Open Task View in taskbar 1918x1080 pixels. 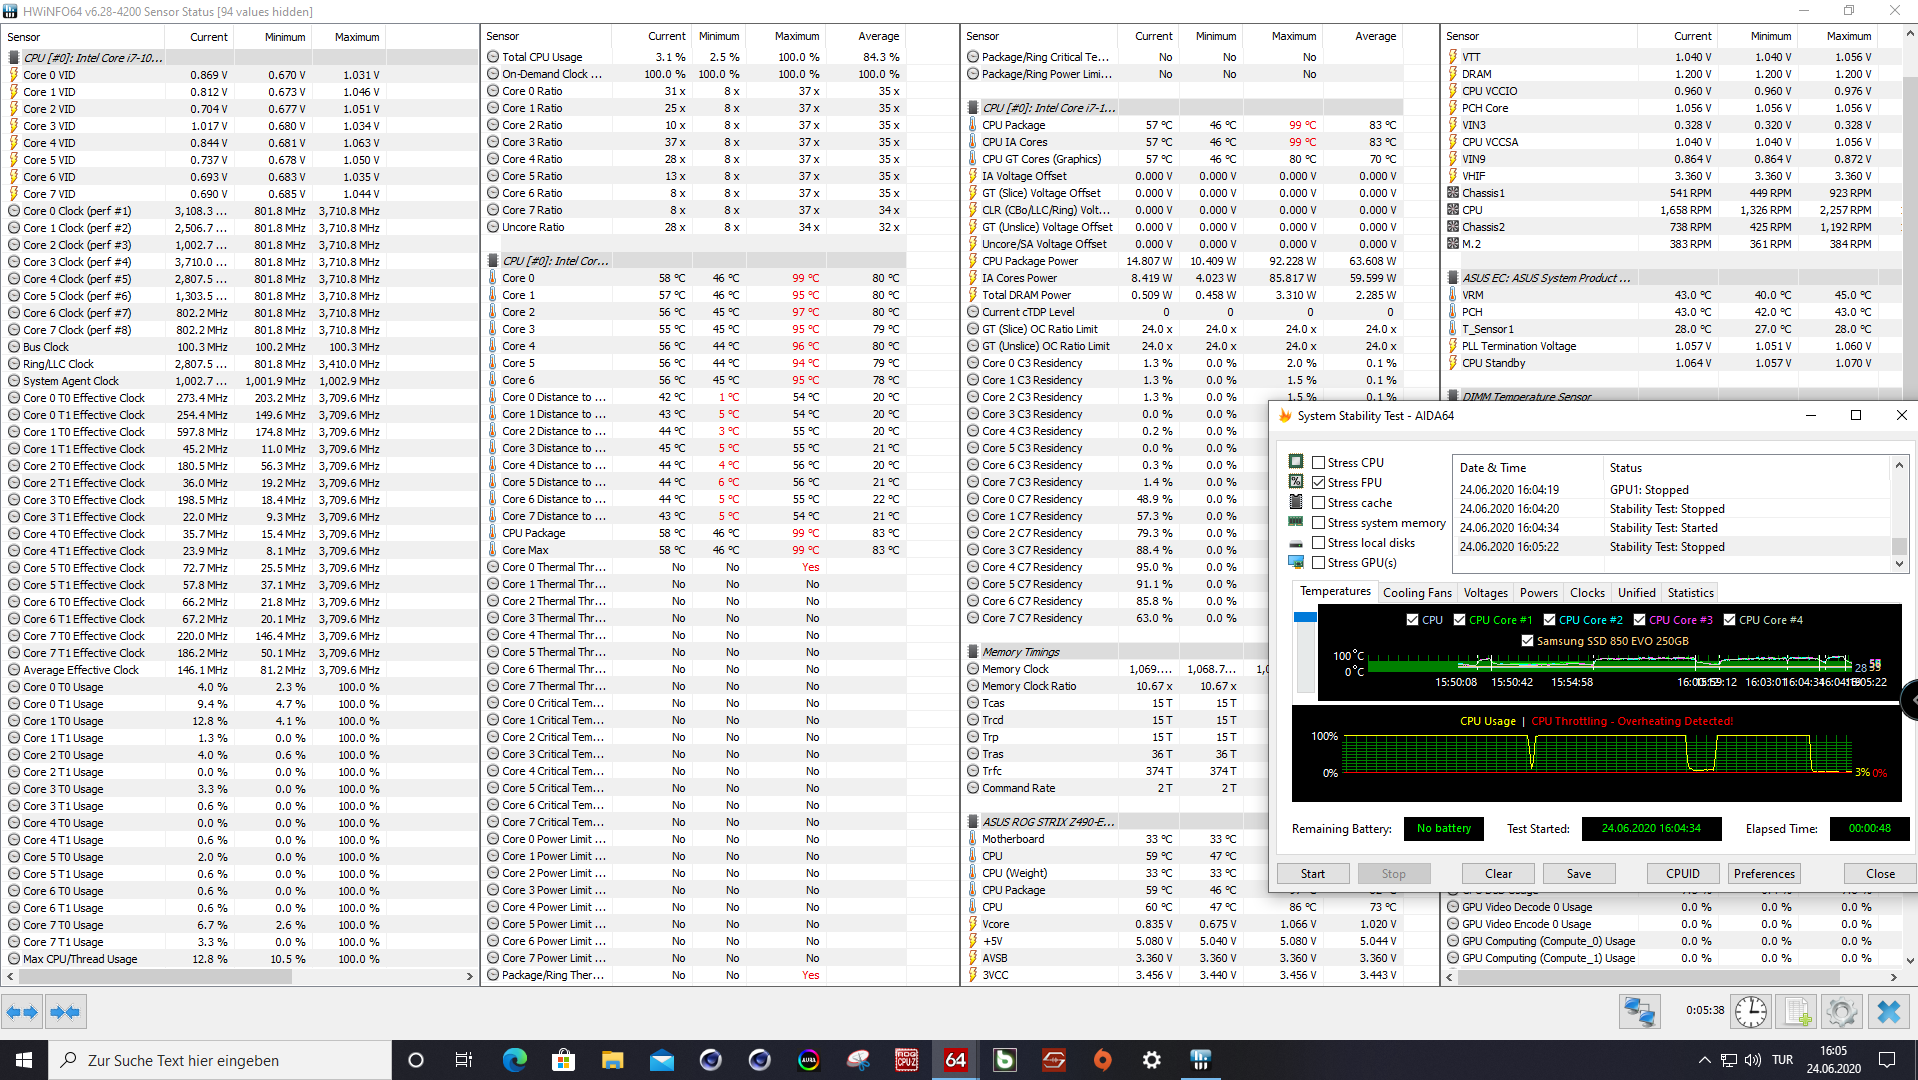pyautogui.click(x=464, y=1060)
